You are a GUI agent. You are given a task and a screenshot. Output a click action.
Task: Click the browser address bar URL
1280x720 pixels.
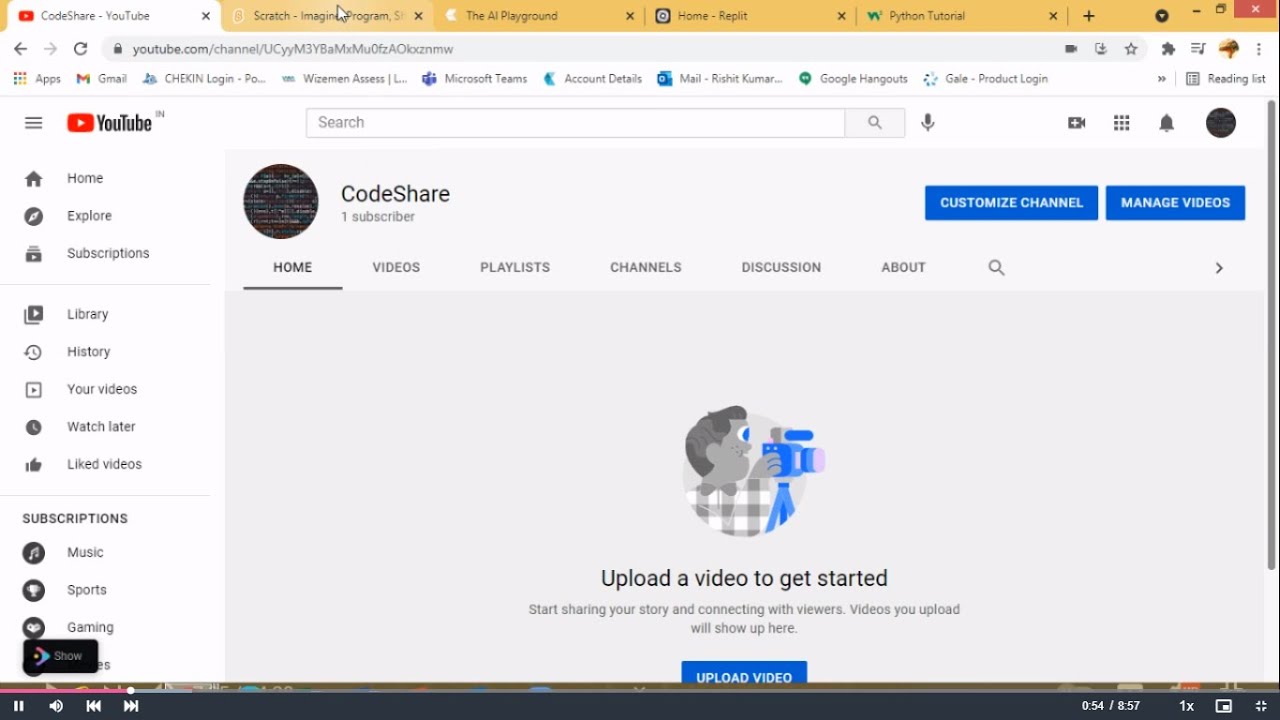[293, 48]
